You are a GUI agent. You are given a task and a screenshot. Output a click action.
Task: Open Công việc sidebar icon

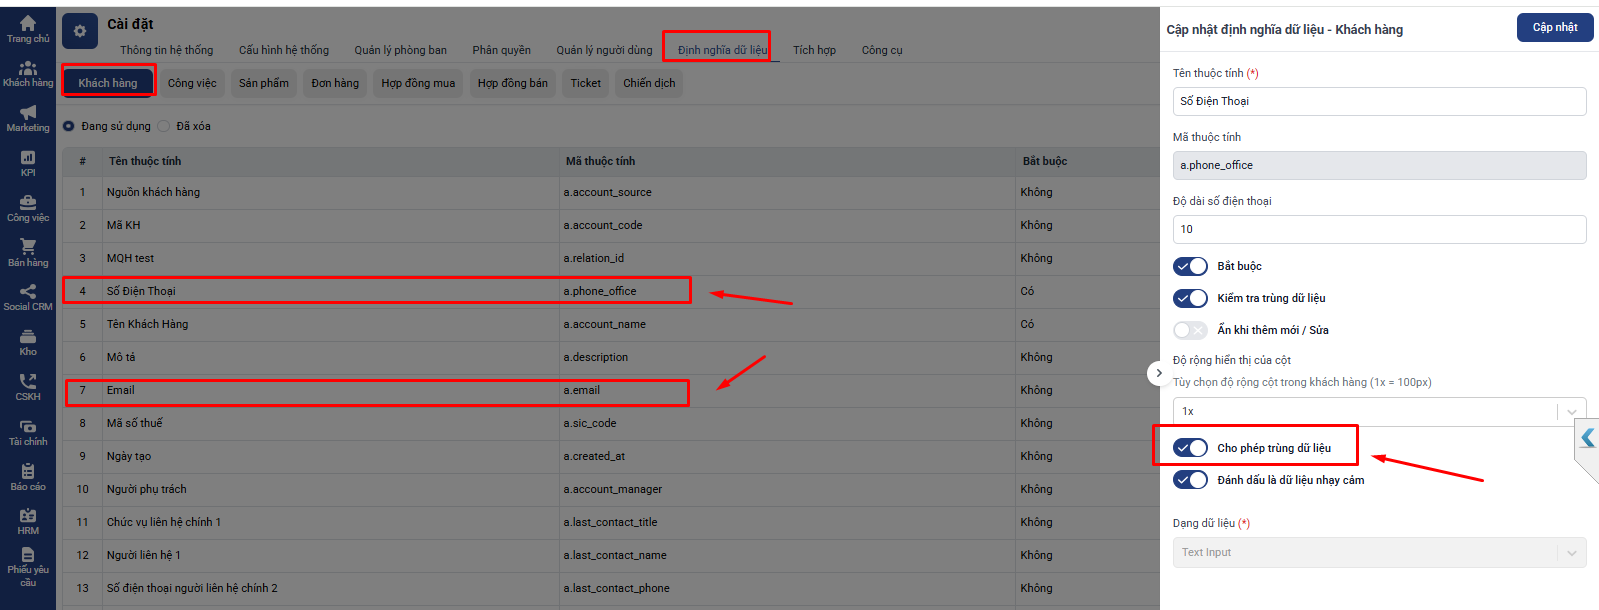(28, 203)
